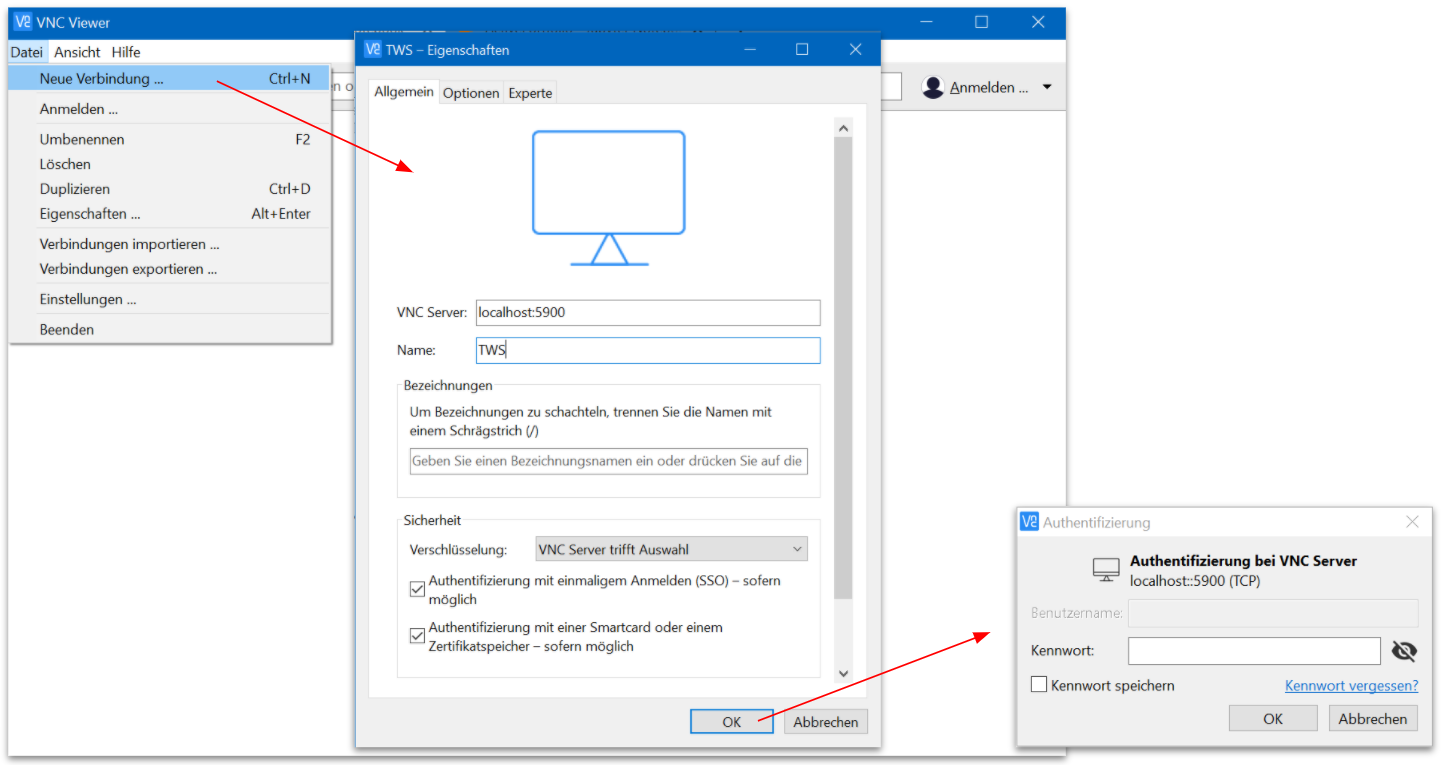Click the small monitor icon in Authentifizierung dialog
This screenshot has height=765, width=1447.
[x=1106, y=570]
